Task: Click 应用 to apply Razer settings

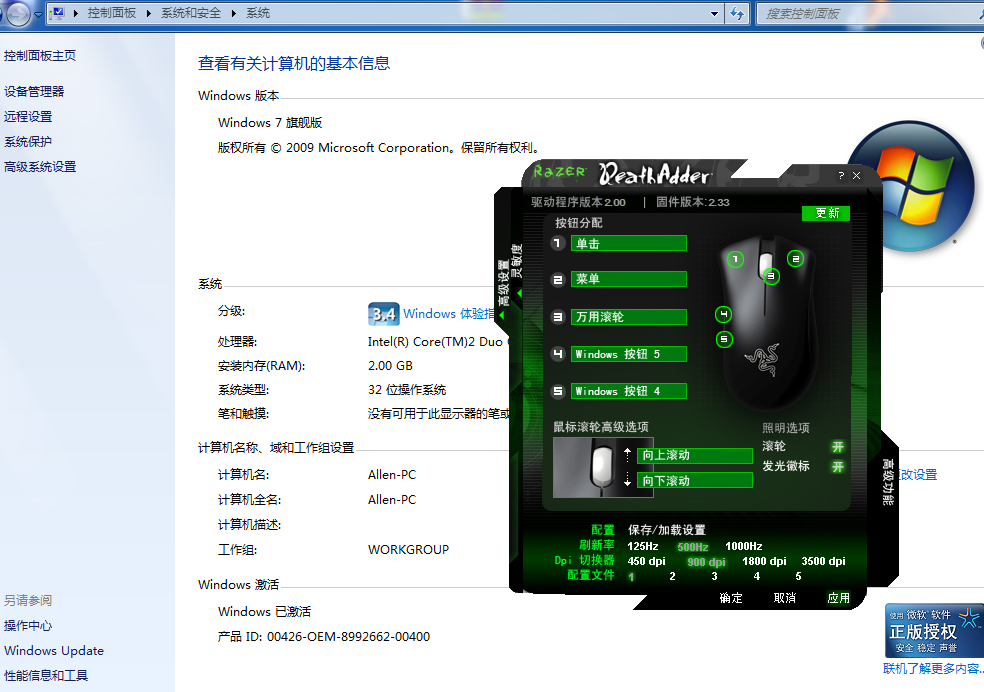Action: [x=838, y=598]
